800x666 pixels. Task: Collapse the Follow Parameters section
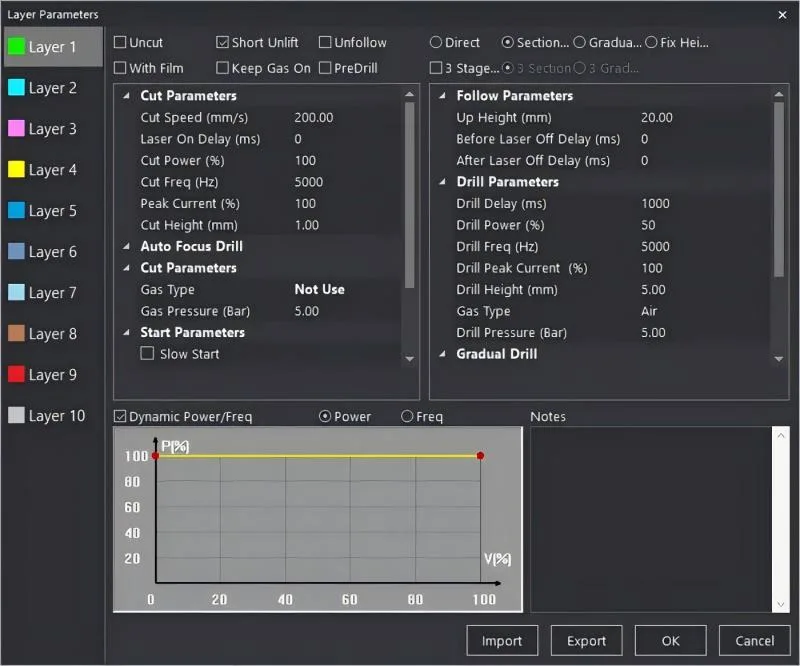point(443,95)
